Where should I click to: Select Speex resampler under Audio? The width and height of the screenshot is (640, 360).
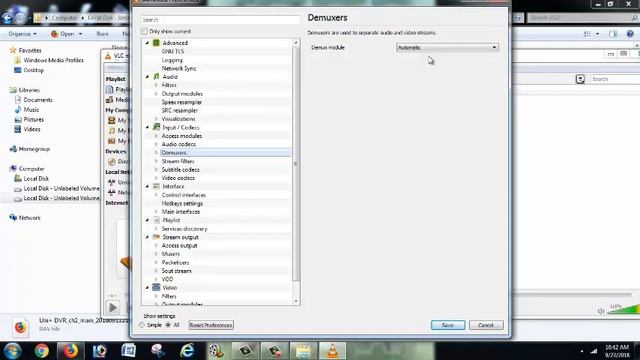coord(182,102)
